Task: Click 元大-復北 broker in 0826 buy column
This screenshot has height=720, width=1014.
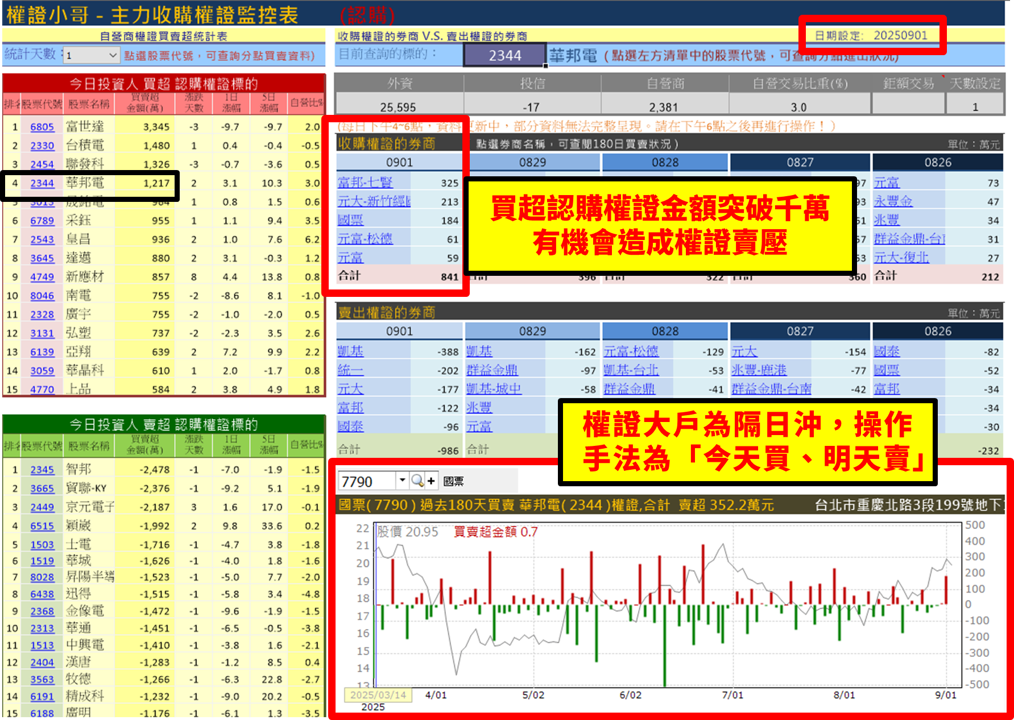Action: point(901,257)
